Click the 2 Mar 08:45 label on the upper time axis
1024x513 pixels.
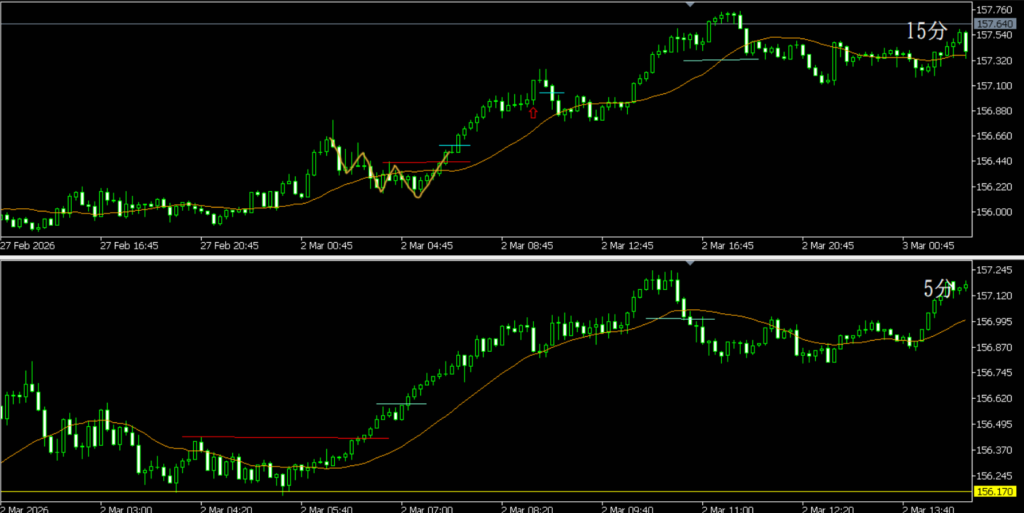point(527,244)
